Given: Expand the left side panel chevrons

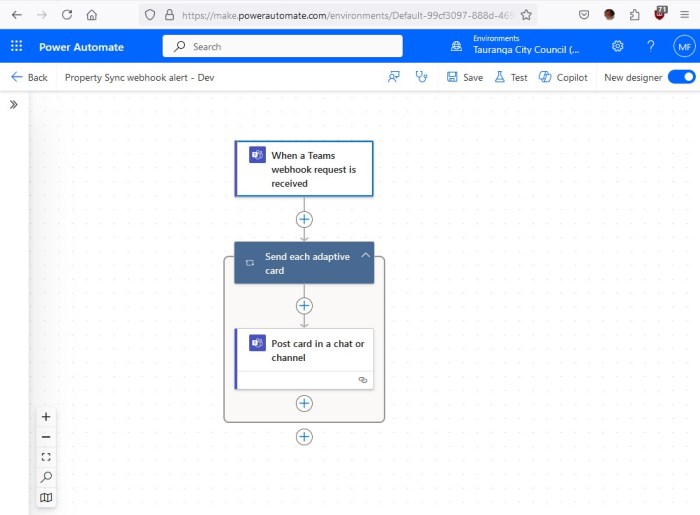Looking at the screenshot, I should pos(14,104).
